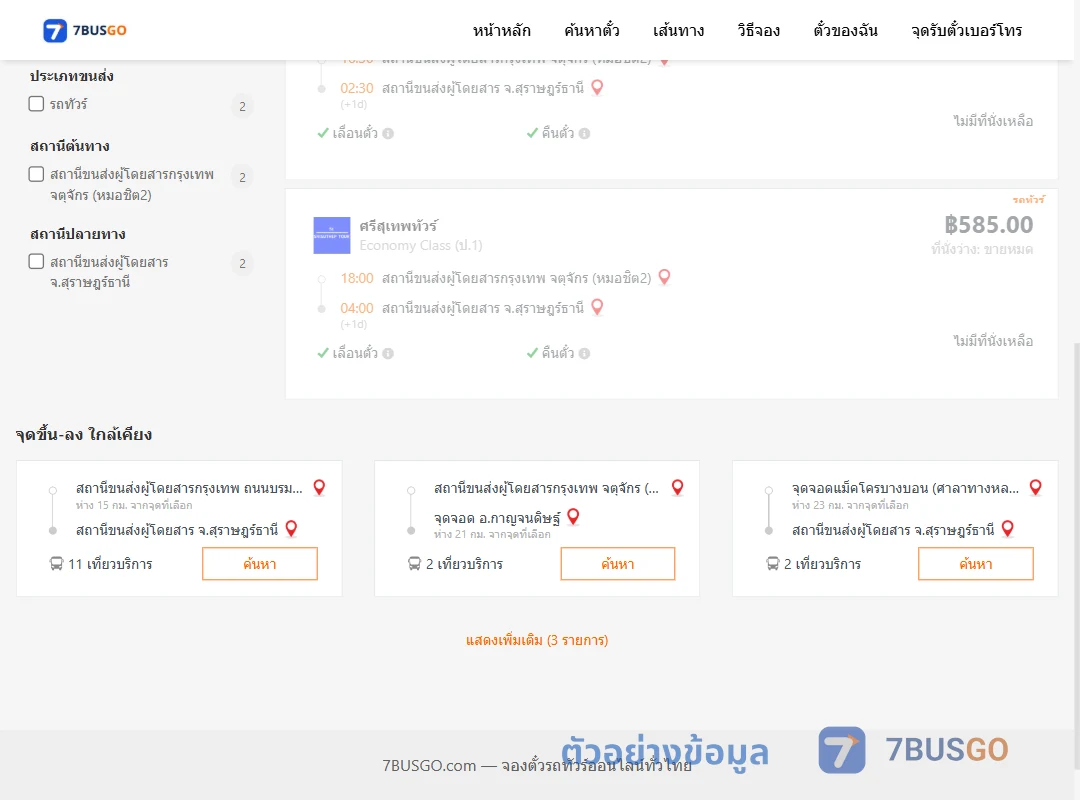This screenshot has width=1080, height=800.
Task: Open วิธีจอง menu item
Action: tap(758, 30)
